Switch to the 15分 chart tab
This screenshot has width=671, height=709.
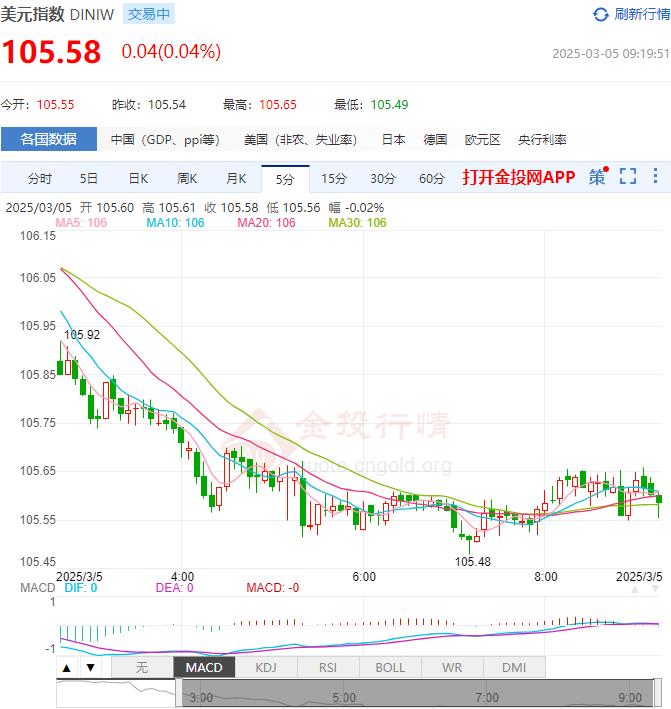pyautogui.click(x=334, y=179)
